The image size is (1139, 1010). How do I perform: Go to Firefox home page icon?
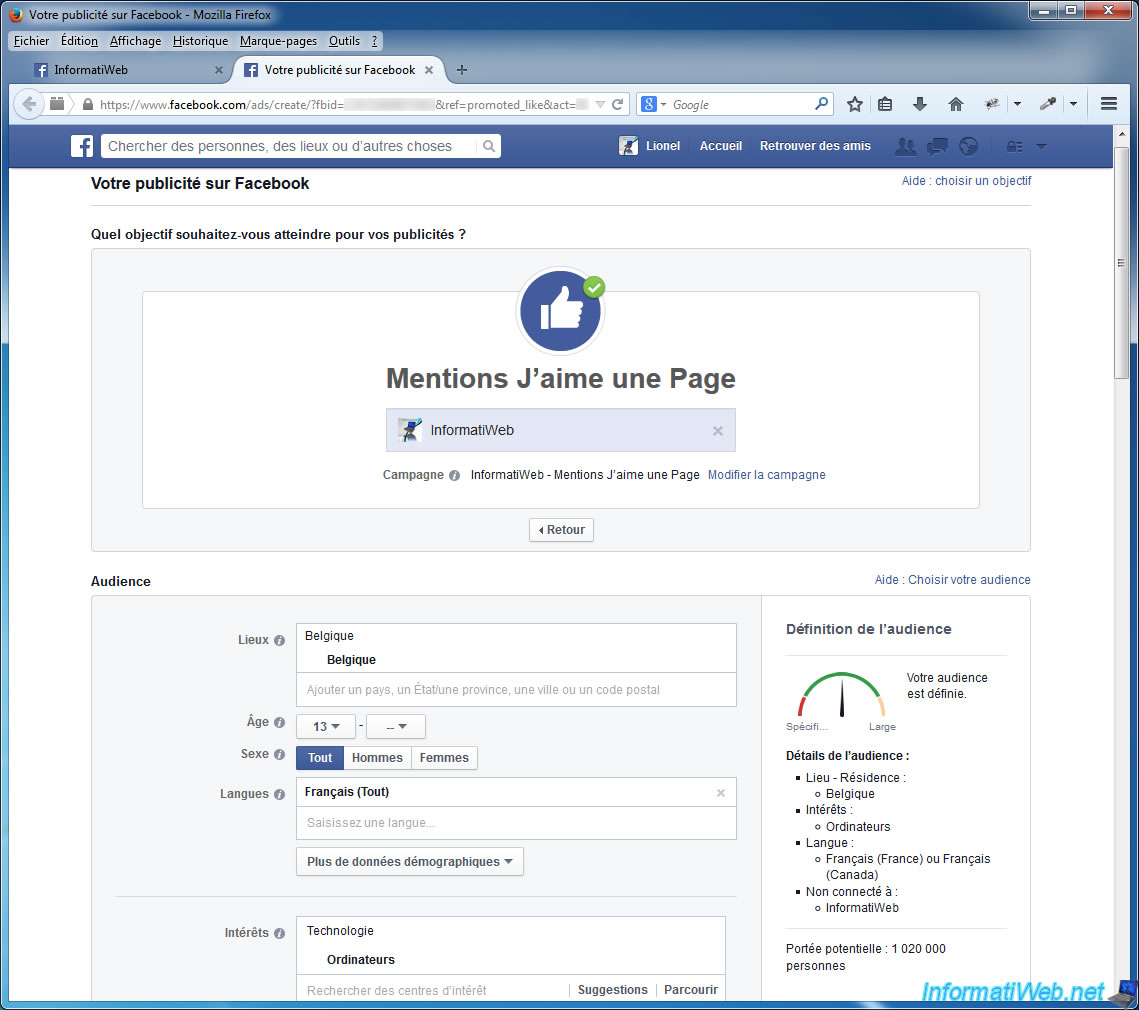pos(956,105)
